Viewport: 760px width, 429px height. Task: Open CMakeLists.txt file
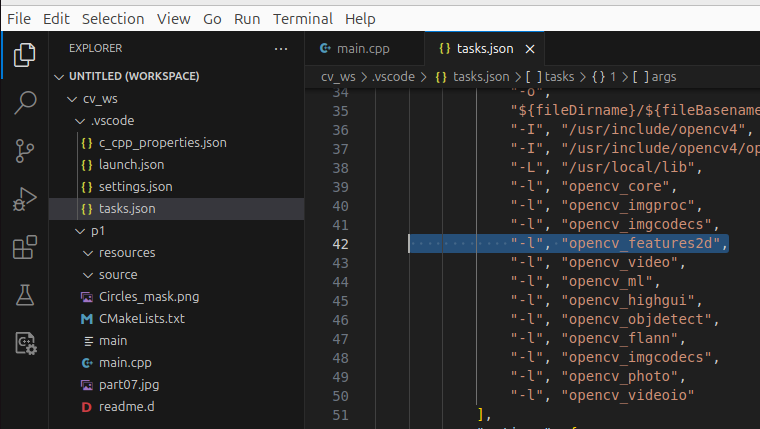(141, 319)
